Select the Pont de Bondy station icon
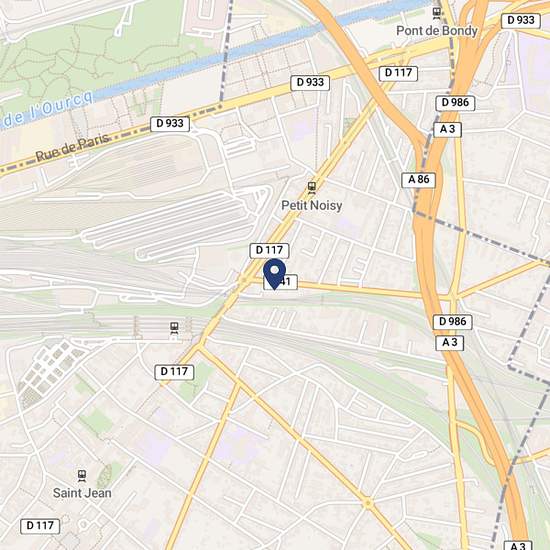 [x=437, y=13]
